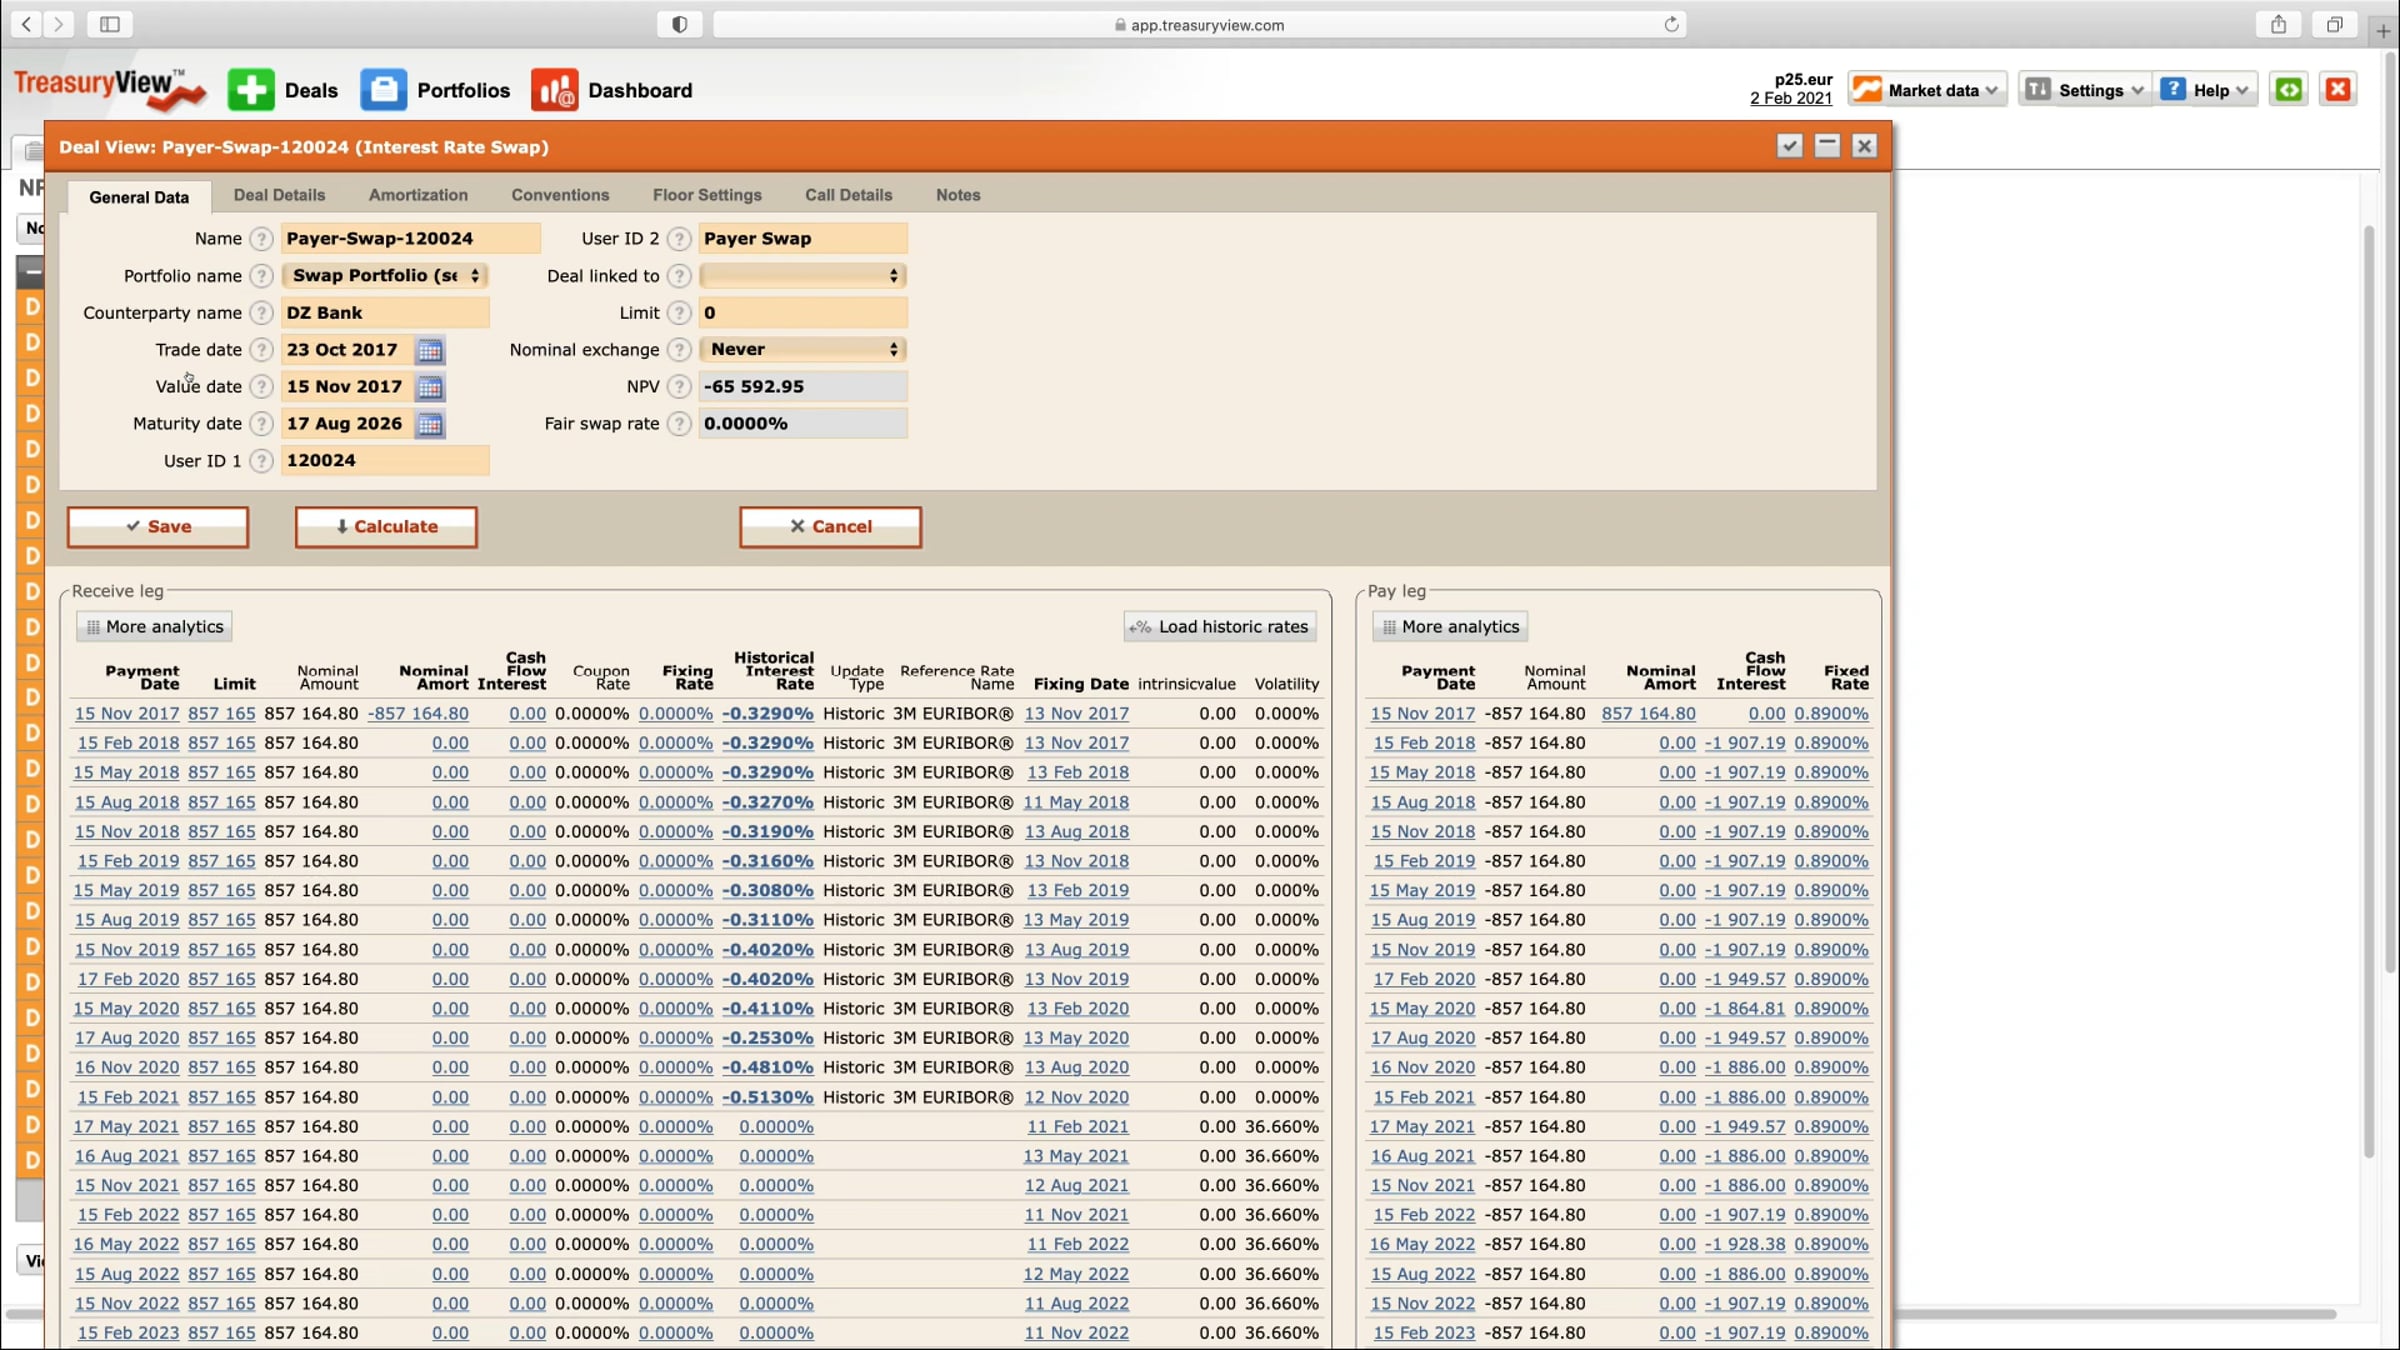Open the Floor Settings tab
This screenshot has width=2400, height=1350.
(707, 195)
